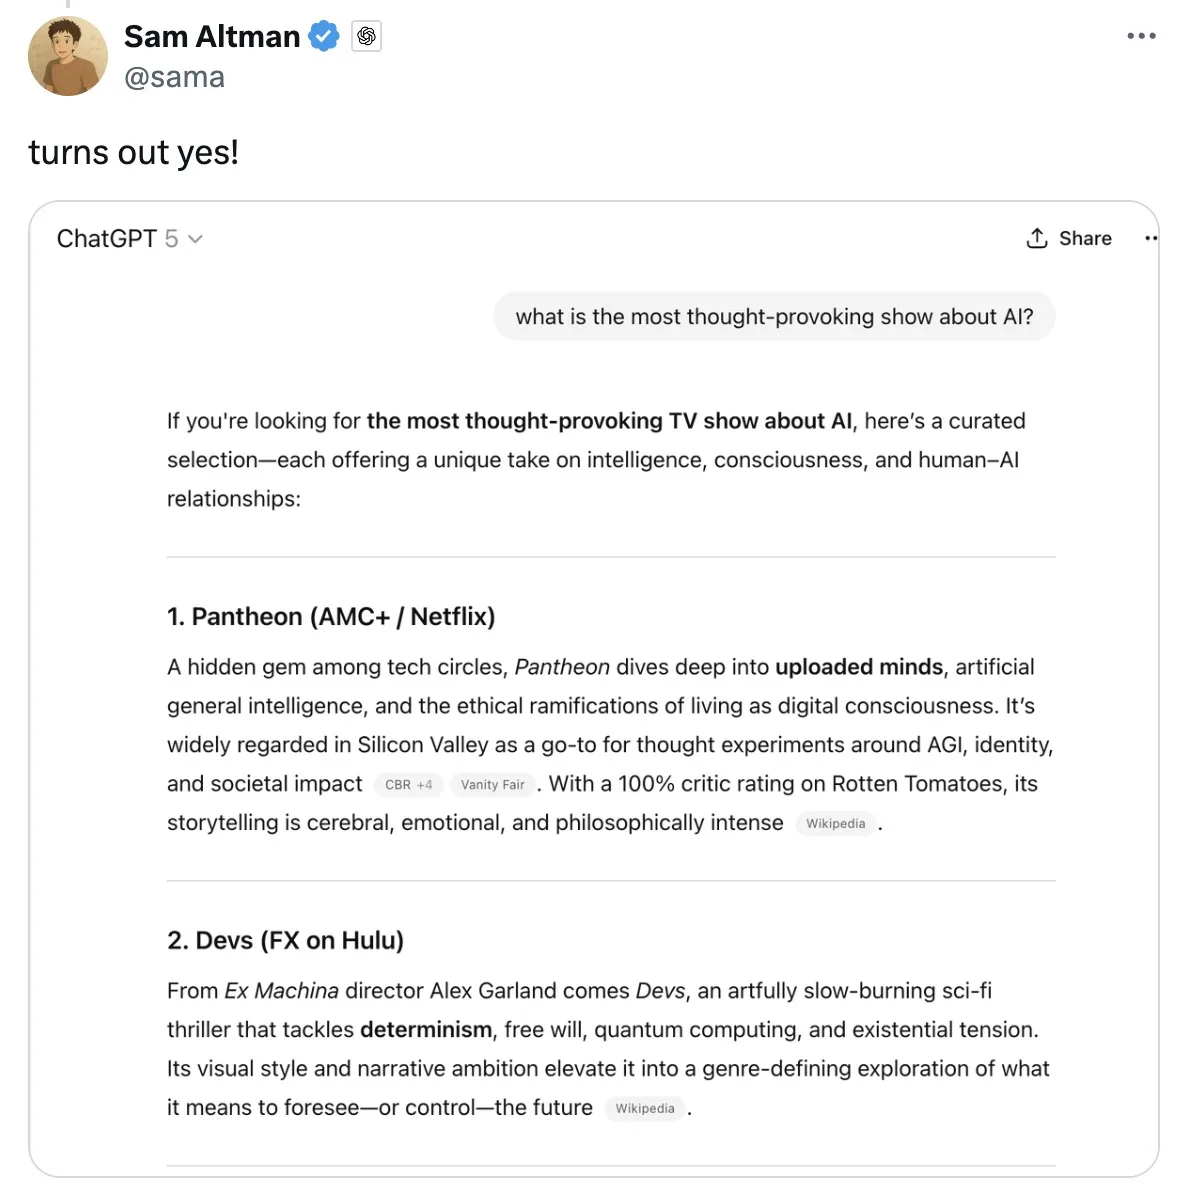Click the Devs (FX on Hulu) heading
This screenshot has width=1184, height=1194.
pyautogui.click(x=285, y=940)
